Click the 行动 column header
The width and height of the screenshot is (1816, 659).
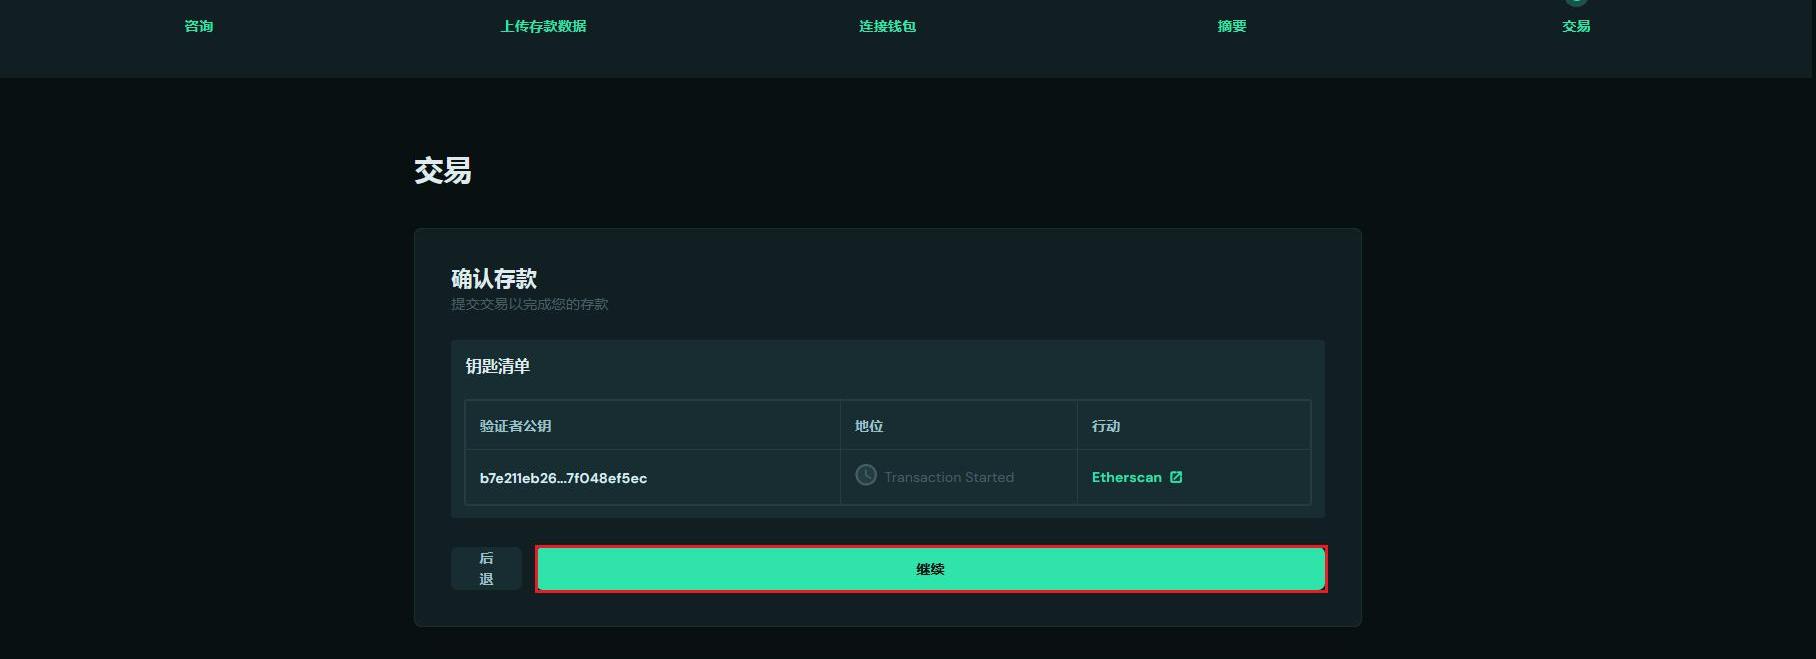coord(1105,426)
